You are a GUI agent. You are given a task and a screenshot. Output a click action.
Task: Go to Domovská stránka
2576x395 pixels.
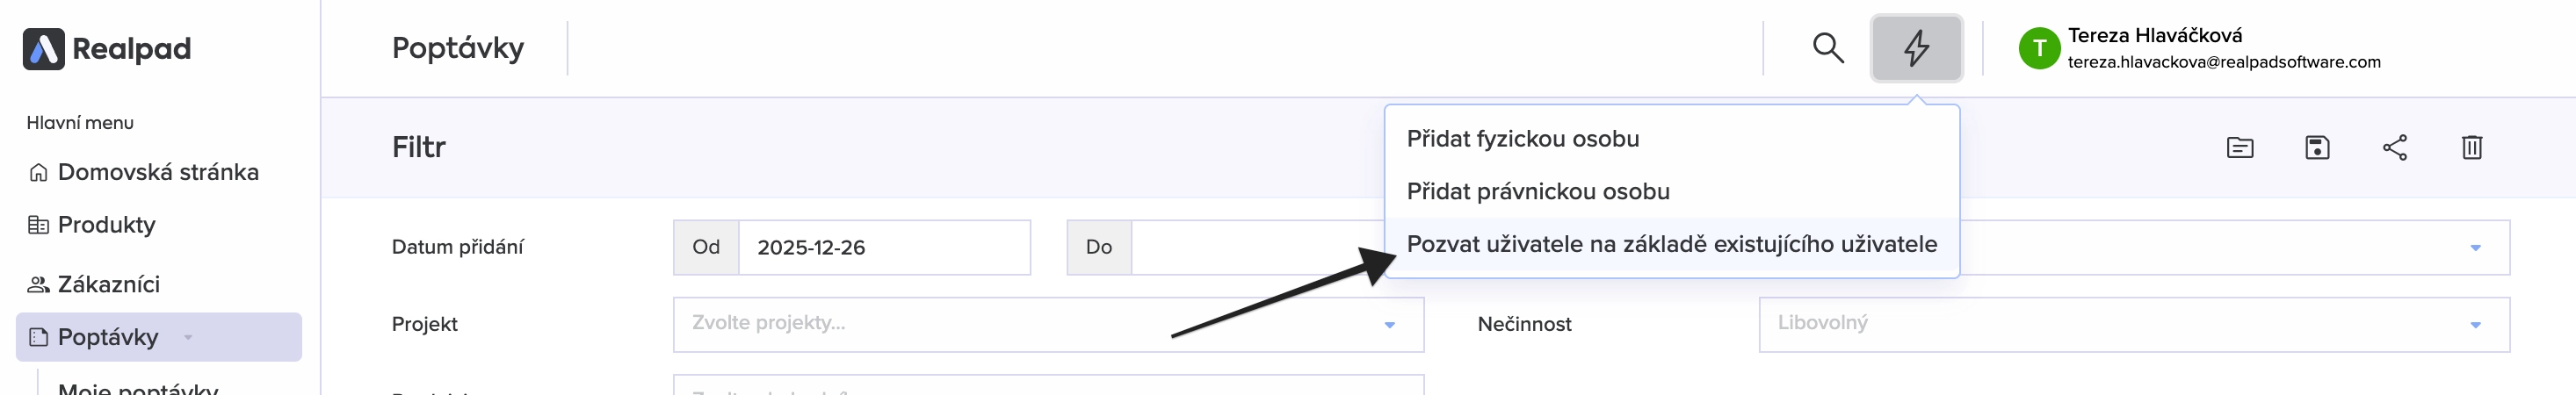tap(157, 172)
